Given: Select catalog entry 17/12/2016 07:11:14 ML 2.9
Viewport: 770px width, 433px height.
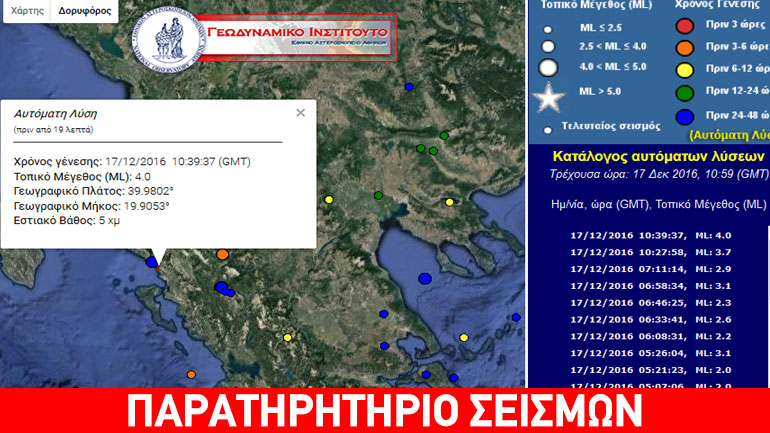Looking at the screenshot, I should (651, 269).
